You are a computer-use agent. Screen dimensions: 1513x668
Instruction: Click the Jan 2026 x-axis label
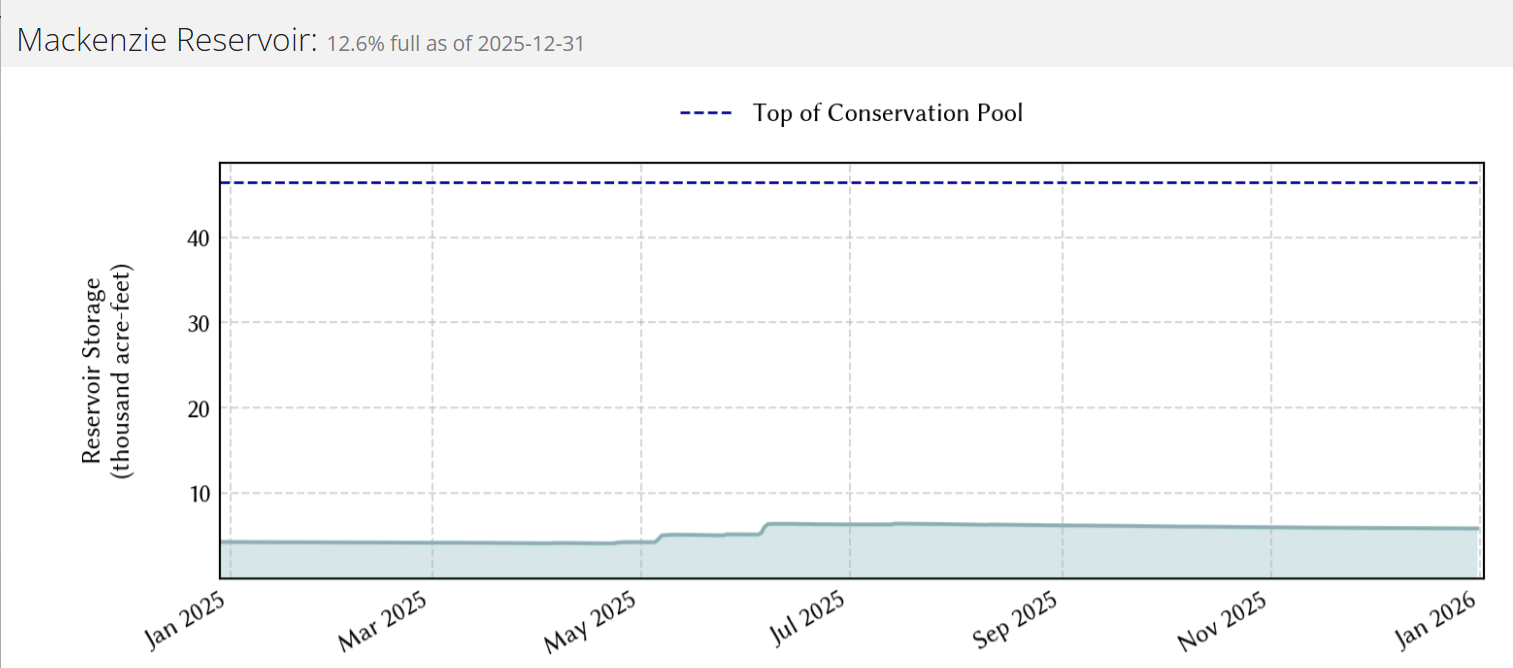pyautogui.click(x=1440, y=620)
